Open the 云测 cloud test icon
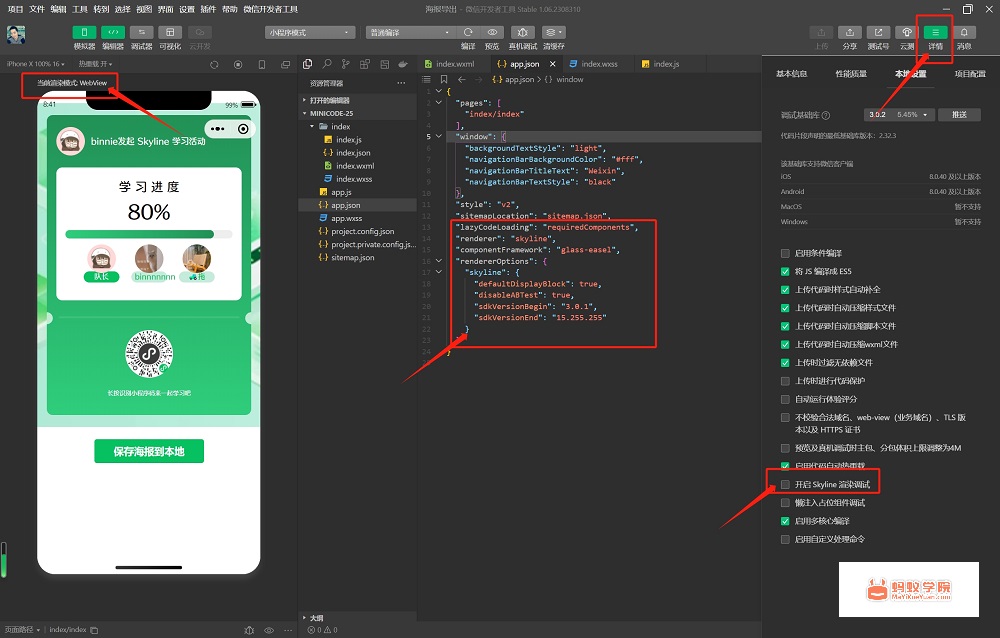 tap(907, 33)
